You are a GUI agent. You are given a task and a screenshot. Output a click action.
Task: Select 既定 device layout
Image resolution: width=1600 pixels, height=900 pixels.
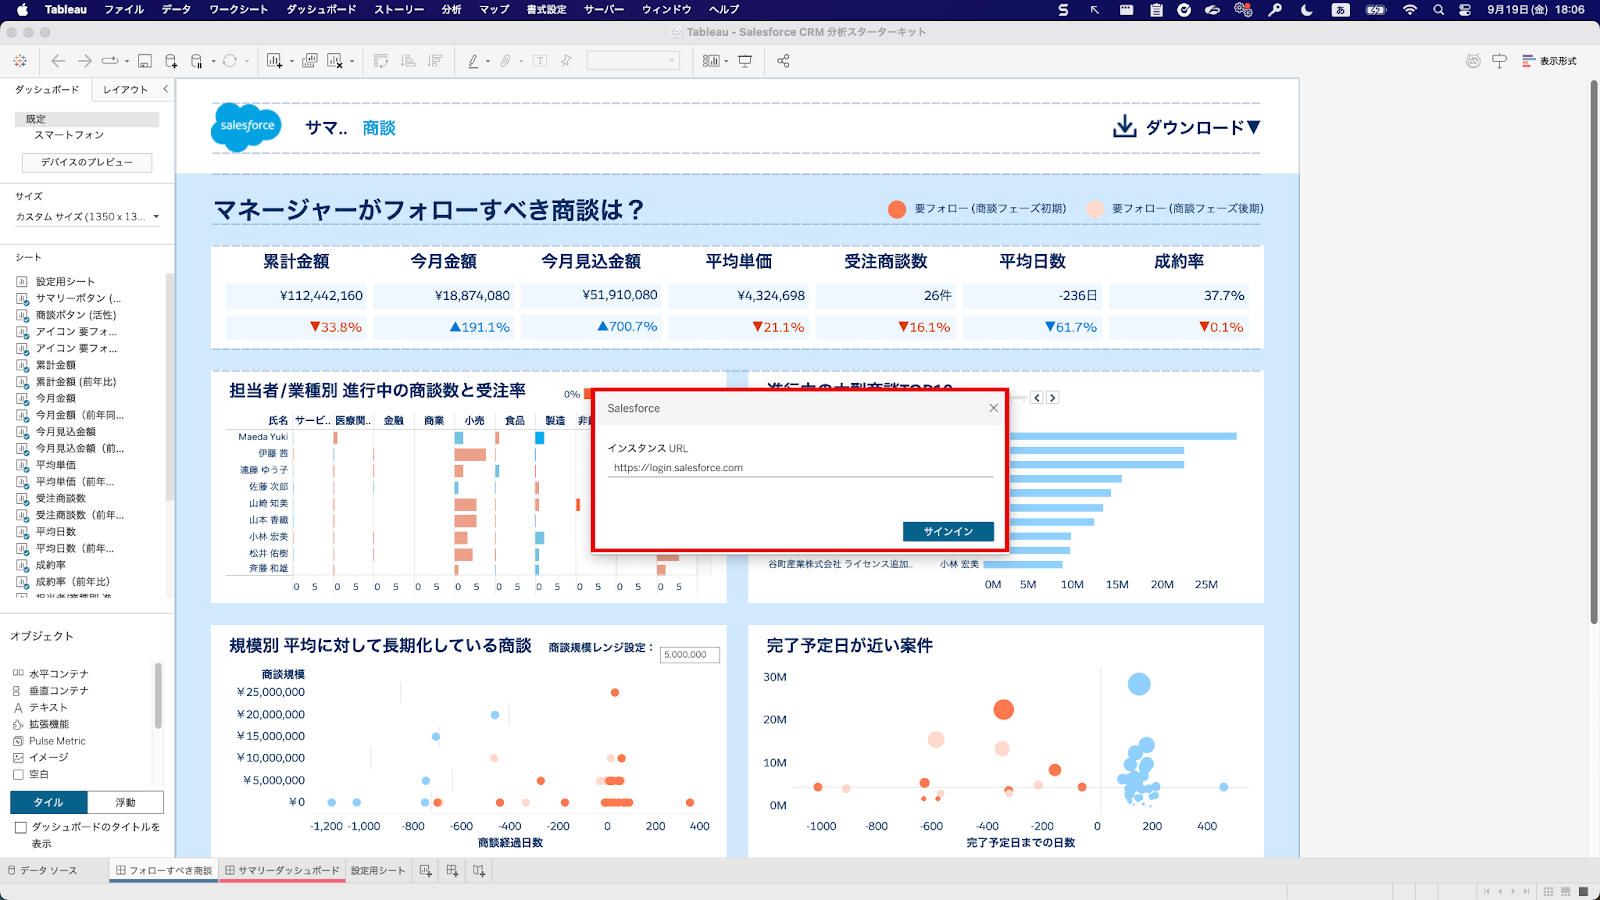87,119
